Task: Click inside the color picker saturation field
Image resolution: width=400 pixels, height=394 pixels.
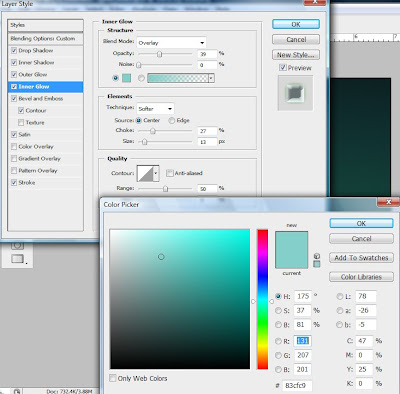Action: click(x=180, y=299)
